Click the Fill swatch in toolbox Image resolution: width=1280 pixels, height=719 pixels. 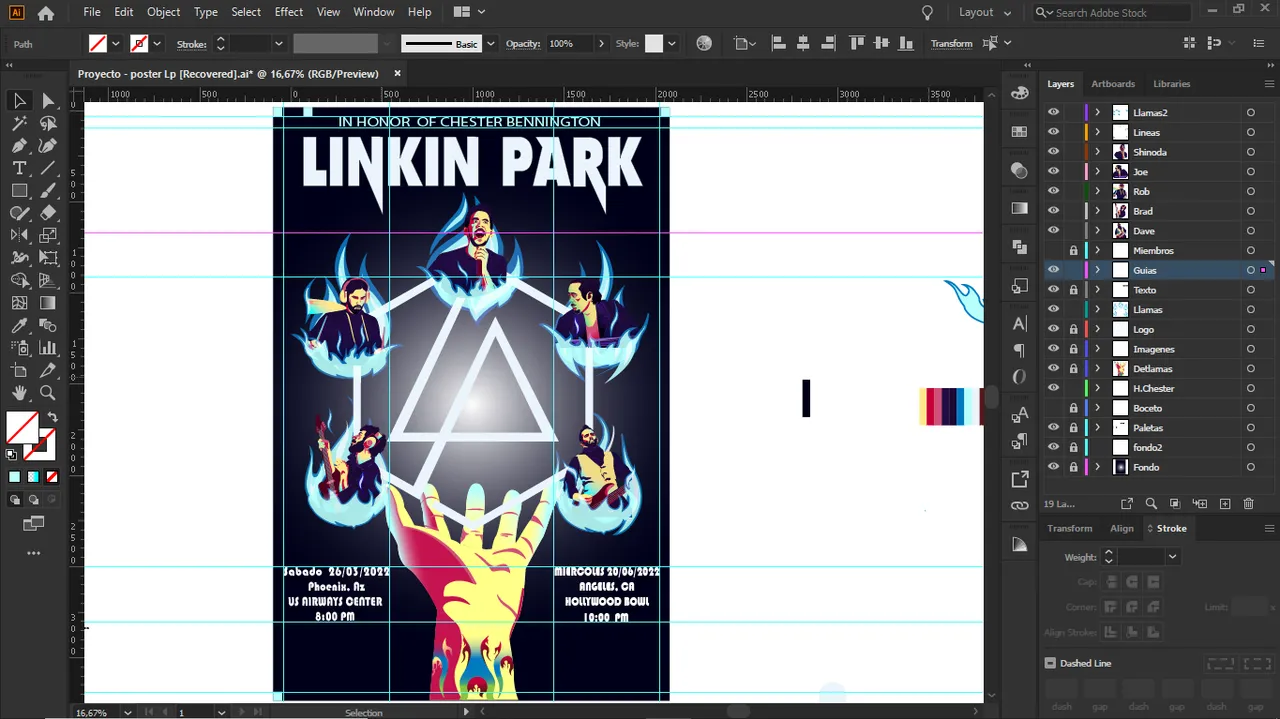click(23, 427)
